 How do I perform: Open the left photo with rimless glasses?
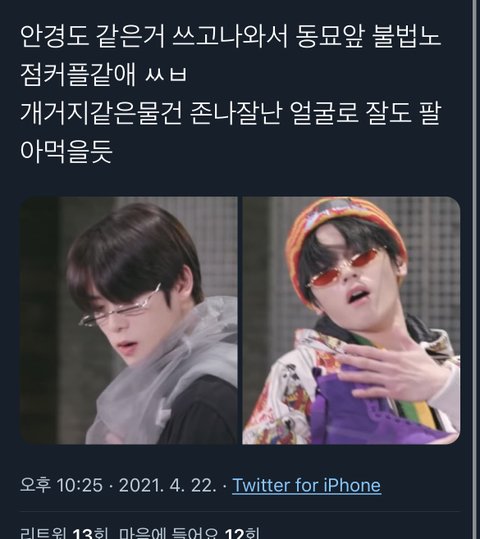tap(129, 320)
